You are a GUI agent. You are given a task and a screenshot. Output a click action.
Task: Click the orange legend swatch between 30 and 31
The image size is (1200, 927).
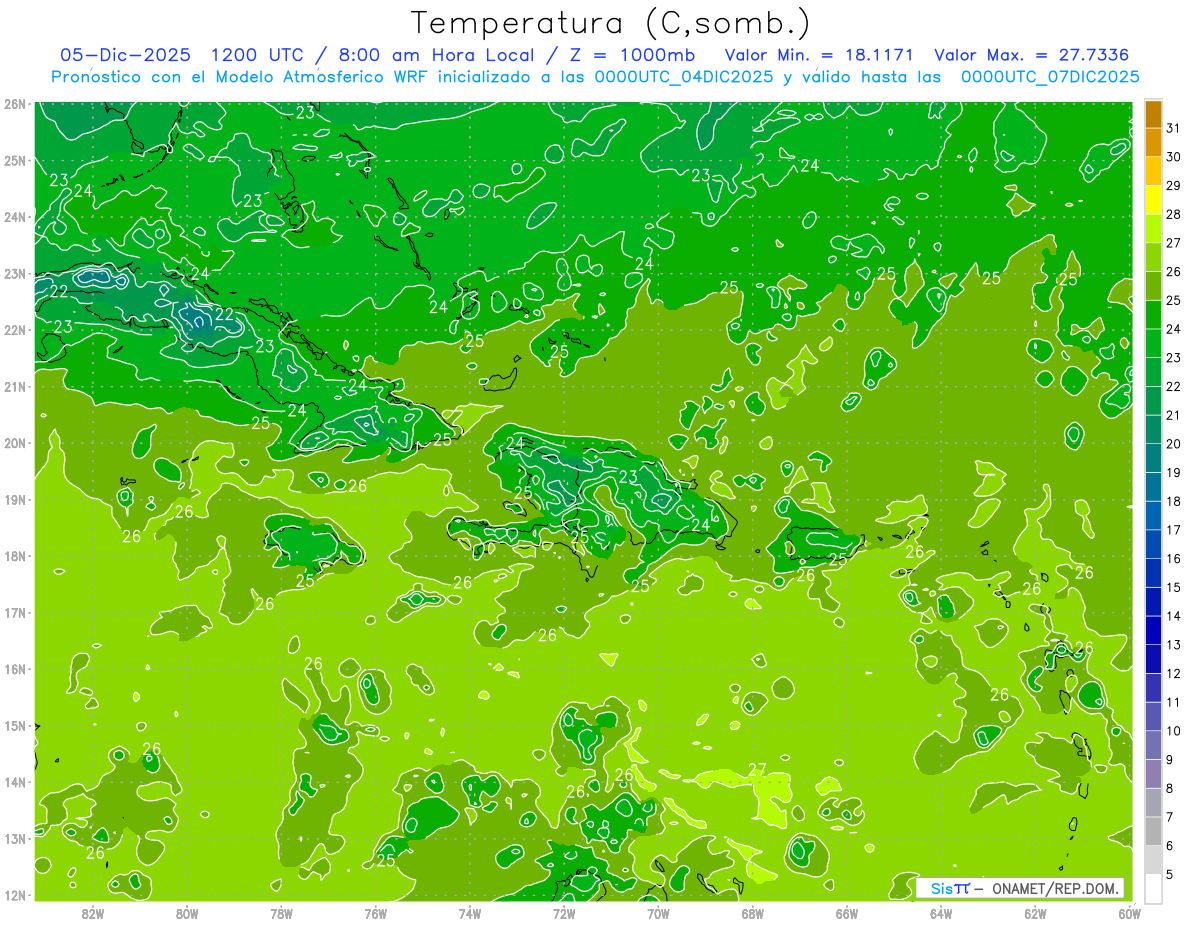(1153, 142)
